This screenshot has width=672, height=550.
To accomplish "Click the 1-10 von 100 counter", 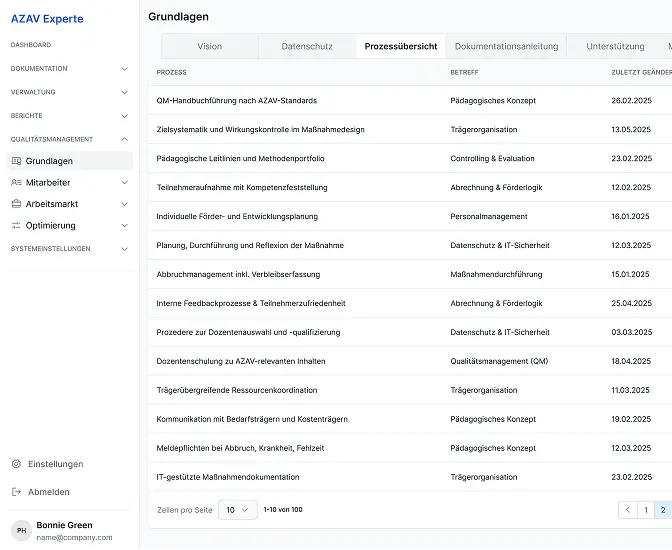I will click(x=283, y=510).
